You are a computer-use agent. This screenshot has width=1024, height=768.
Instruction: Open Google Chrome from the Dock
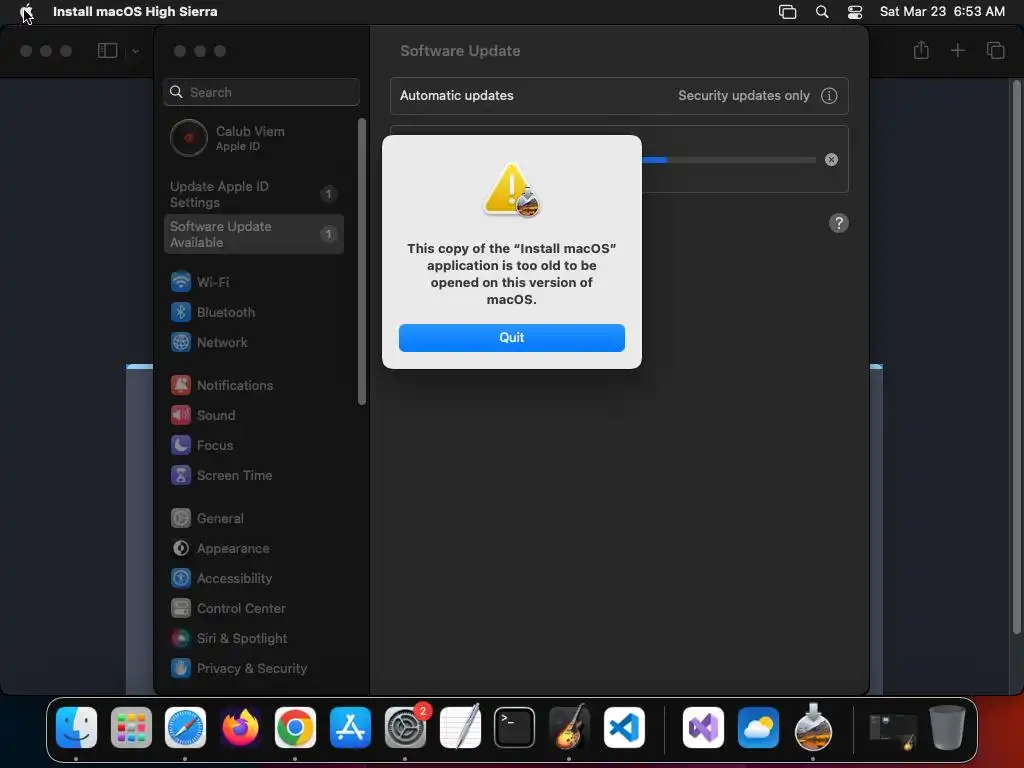click(295, 728)
